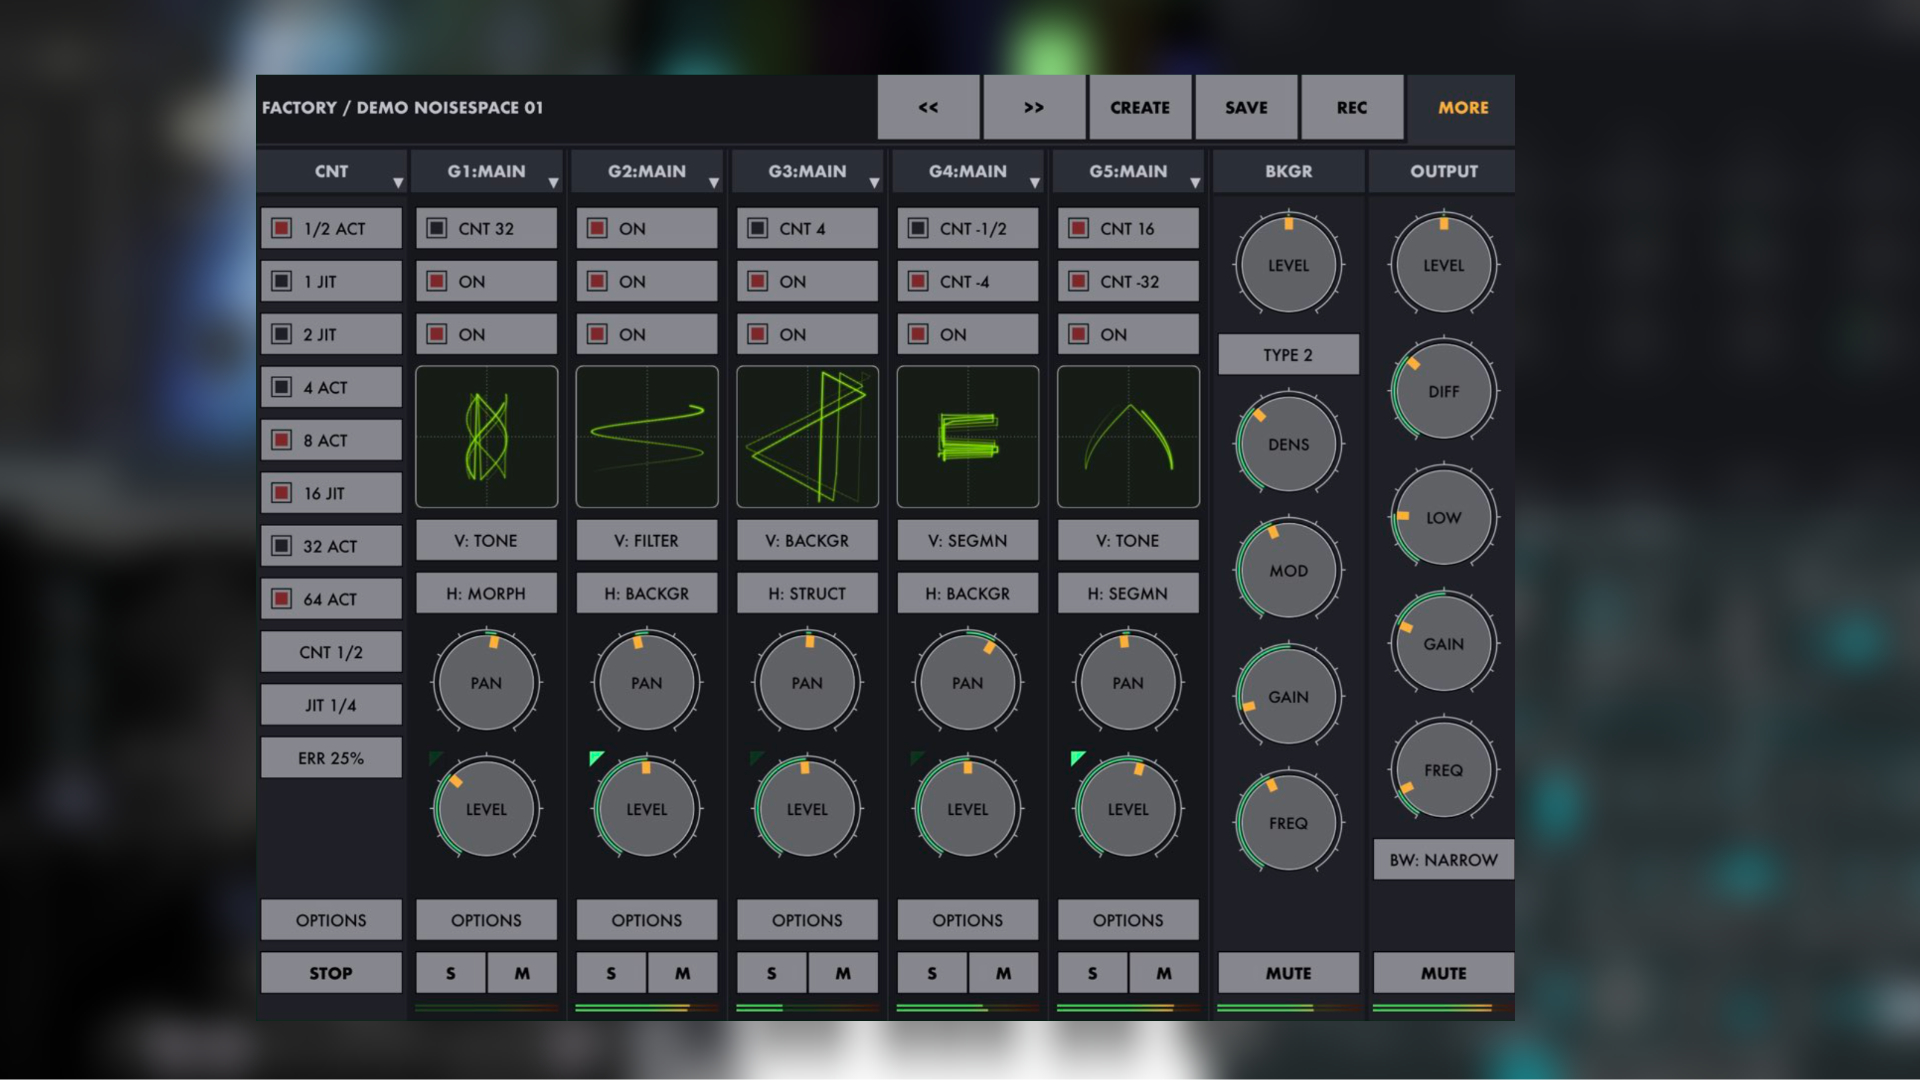1920x1080 pixels.
Task: Toggle CNT -32 checkbox in G5 column
Action: click(x=1078, y=281)
